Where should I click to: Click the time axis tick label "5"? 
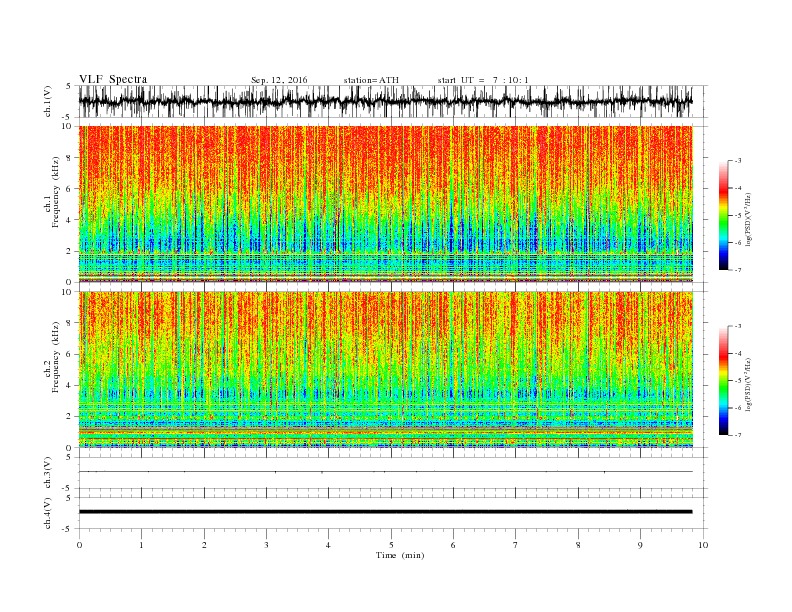click(391, 545)
